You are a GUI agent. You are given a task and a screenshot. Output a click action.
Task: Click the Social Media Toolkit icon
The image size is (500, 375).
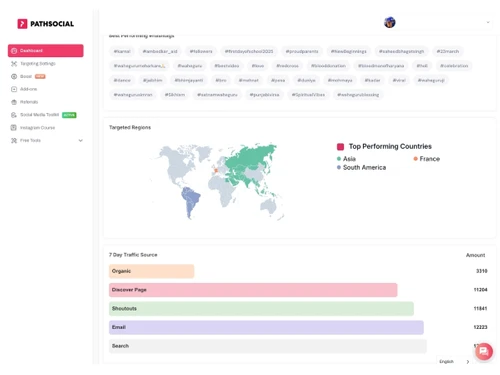[x=14, y=115]
